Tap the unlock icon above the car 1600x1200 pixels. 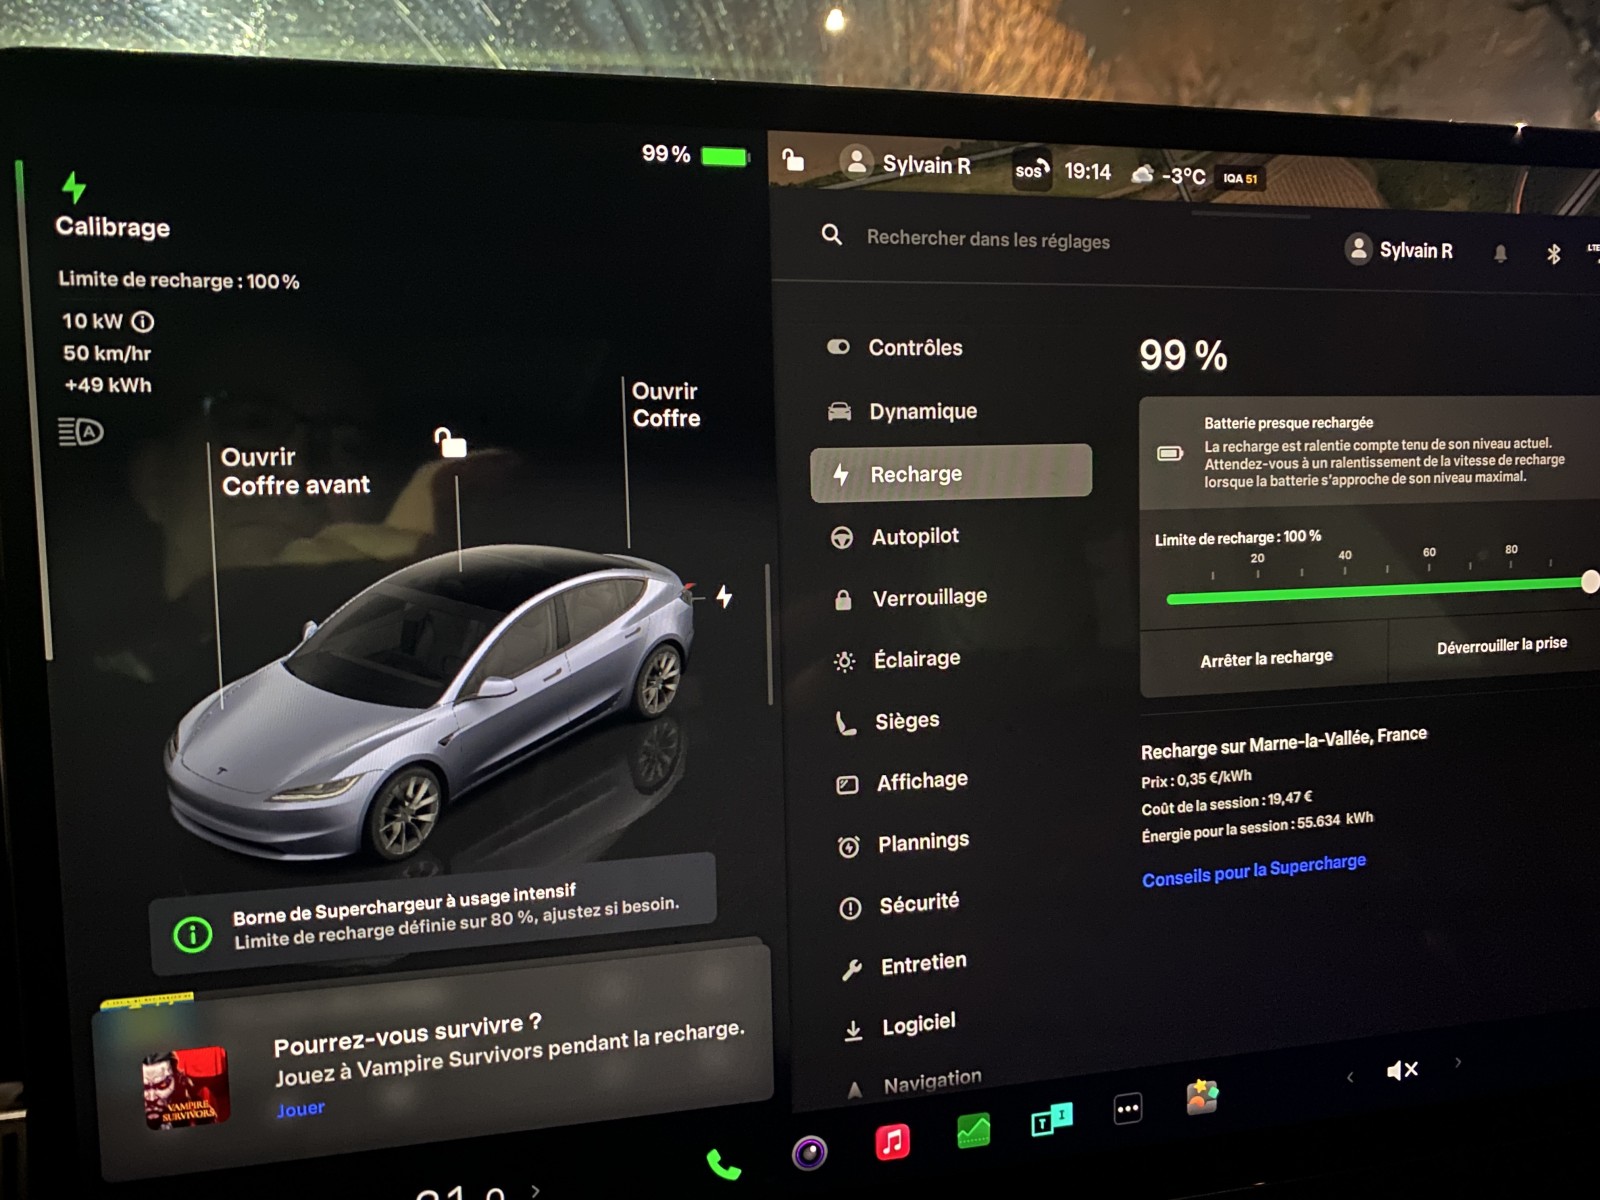(450, 441)
